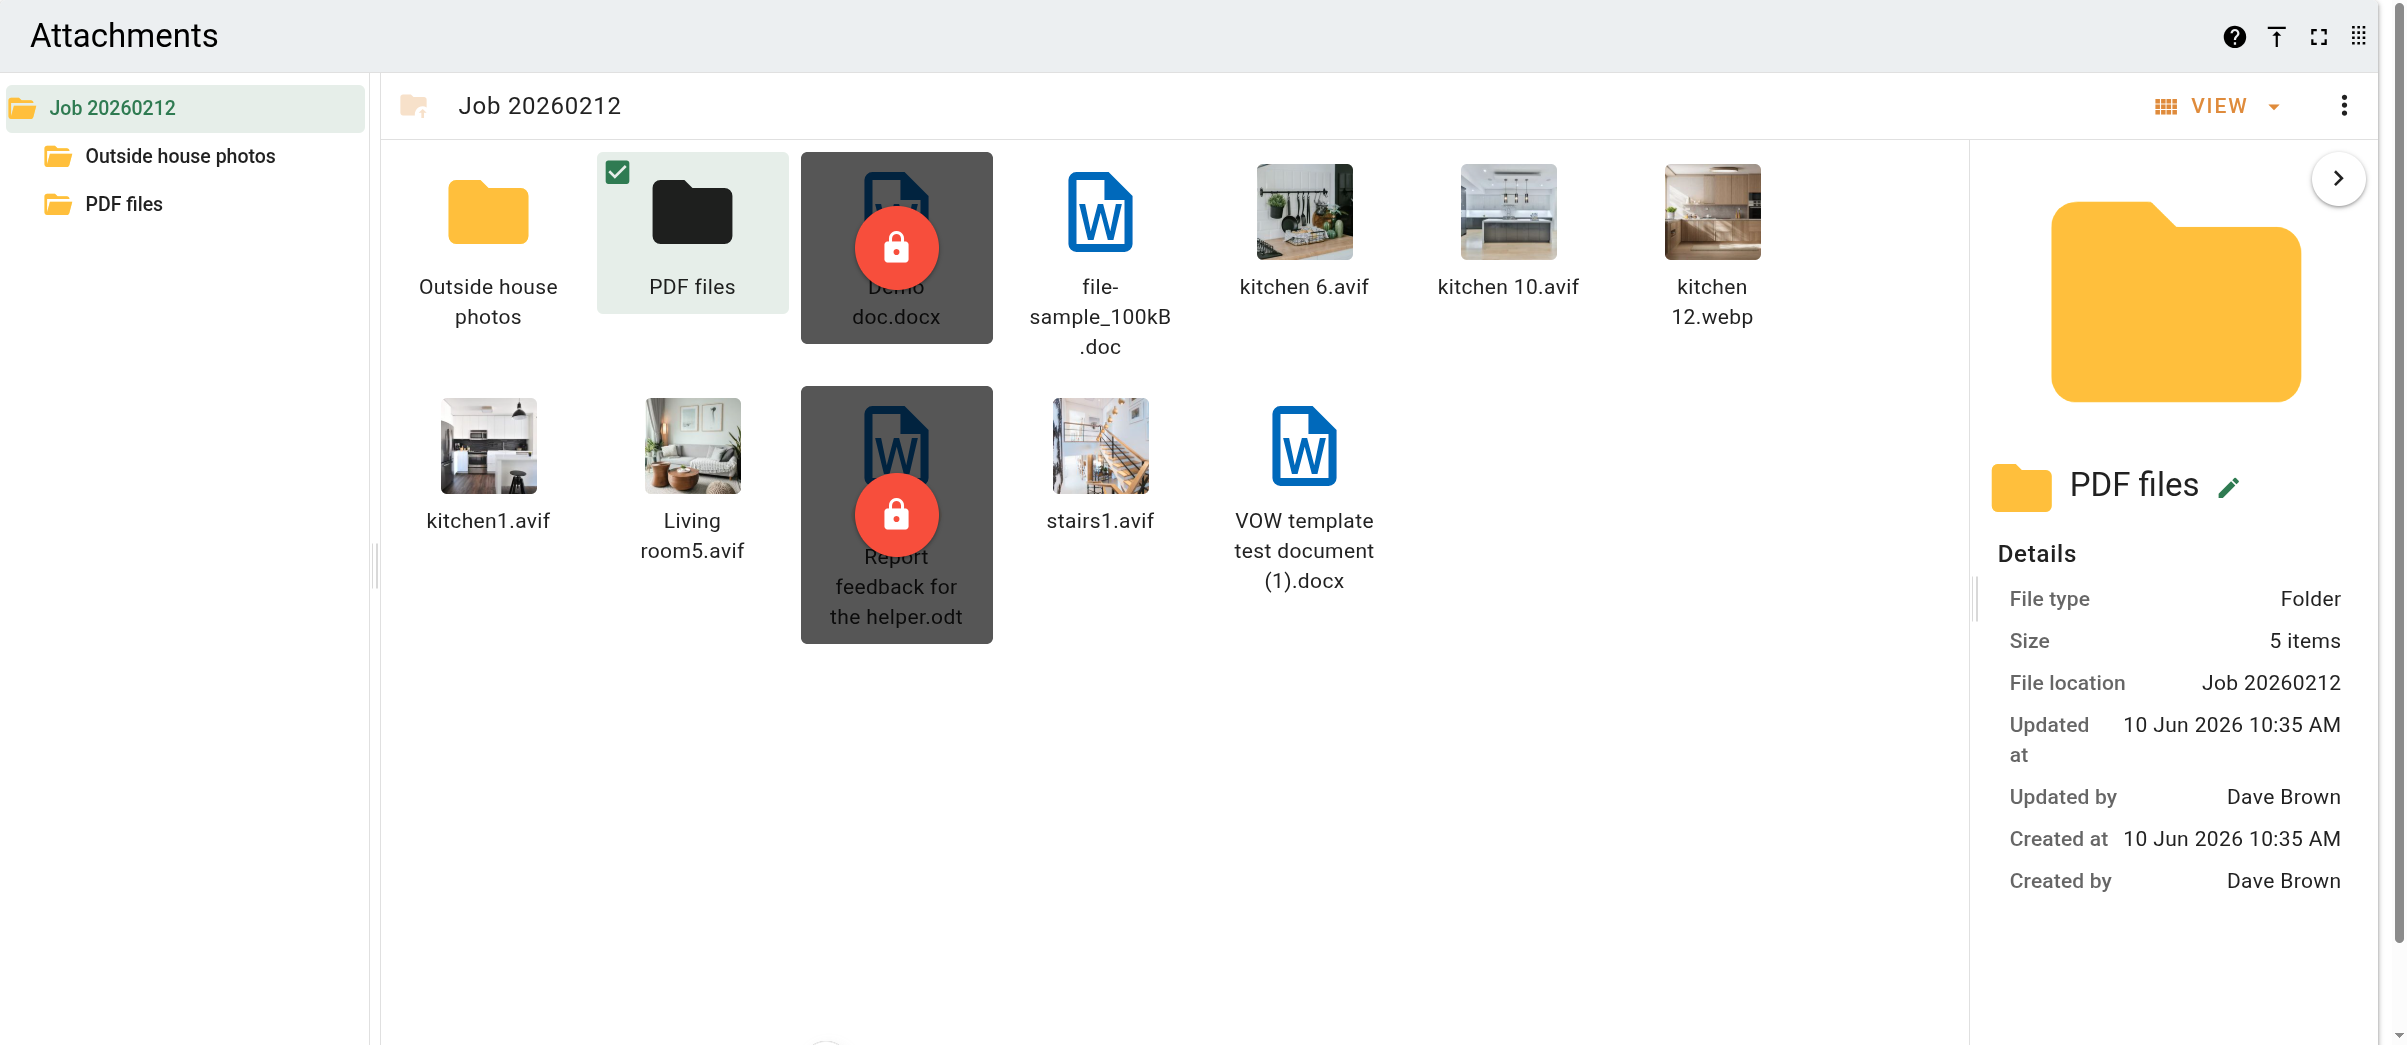Select PDF files in the sidebar tree

click(x=123, y=204)
